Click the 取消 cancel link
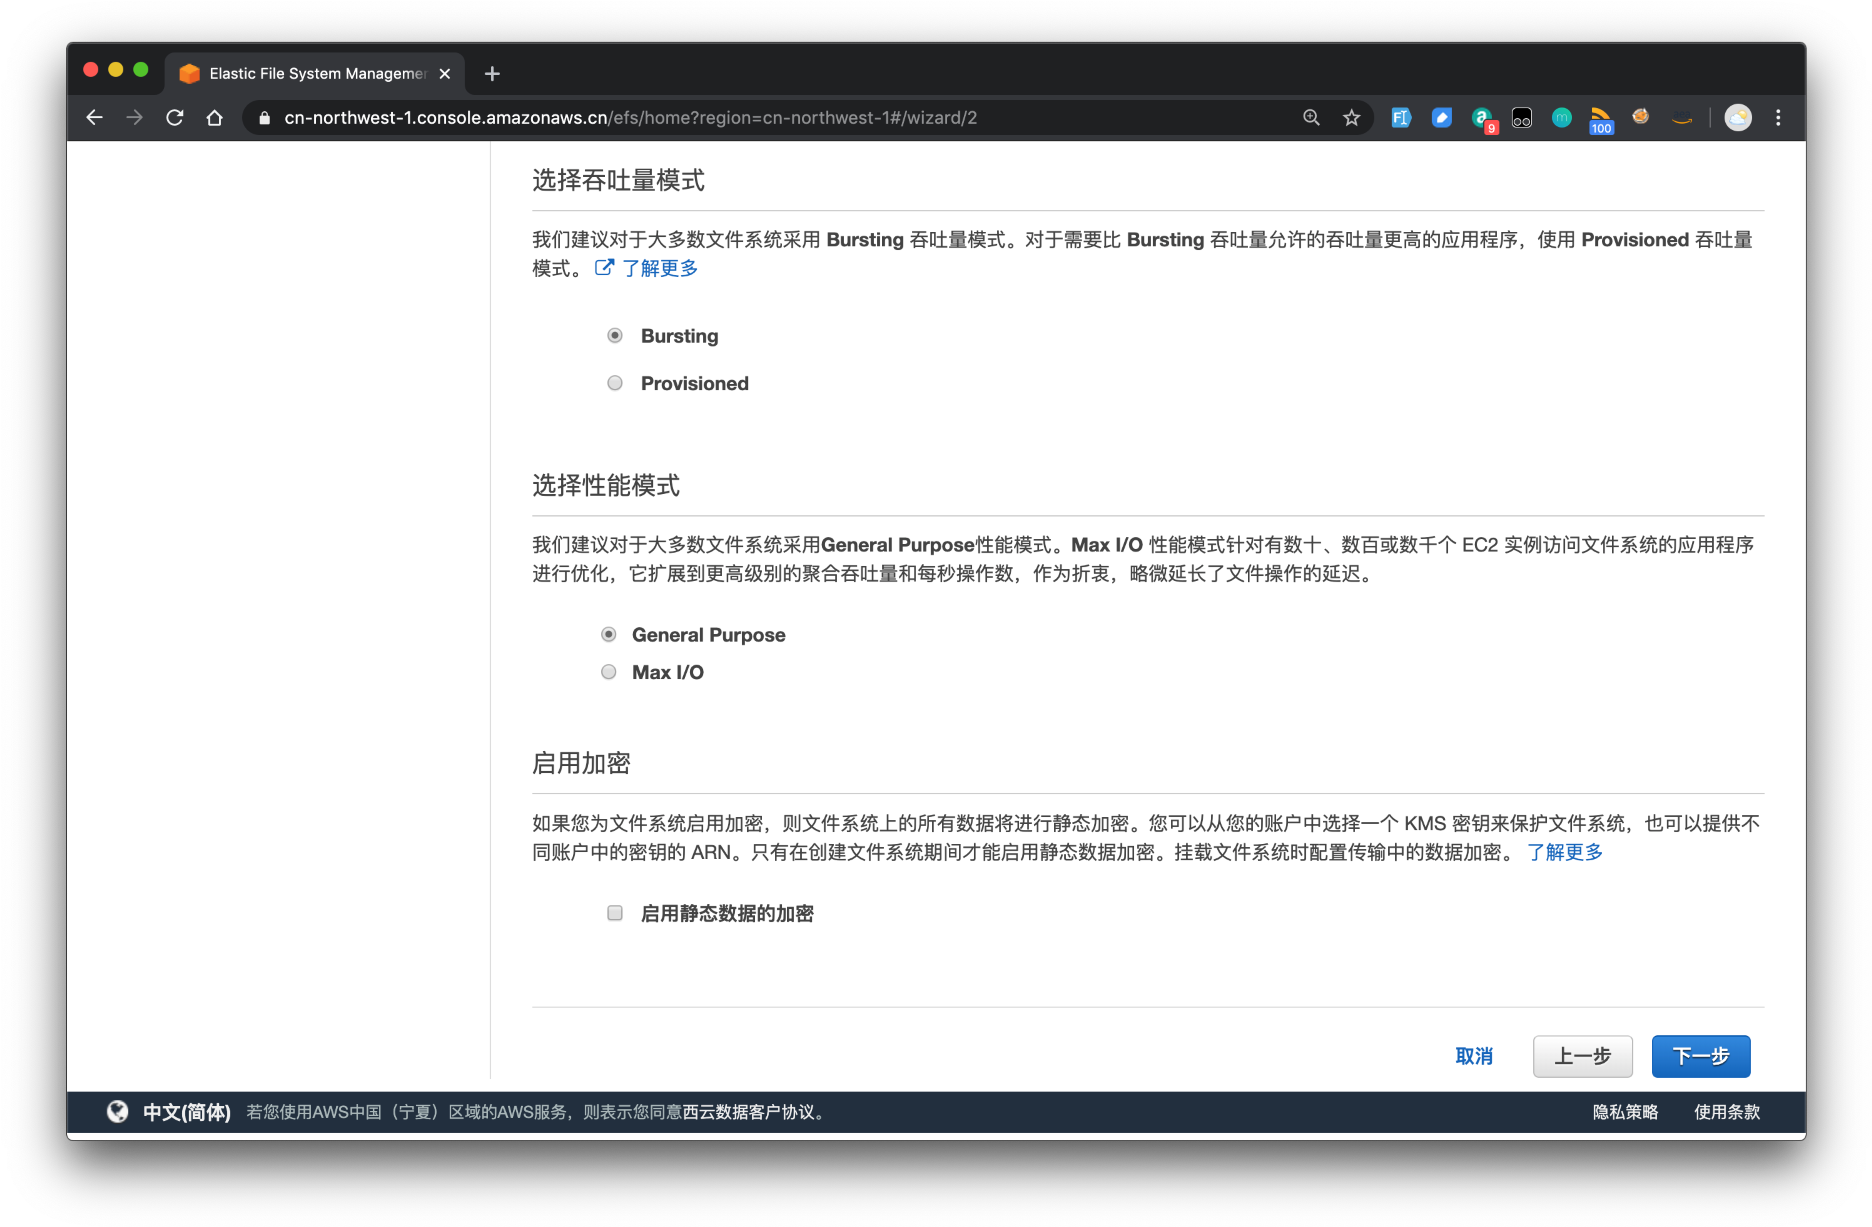 (x=1474, y=1056)
